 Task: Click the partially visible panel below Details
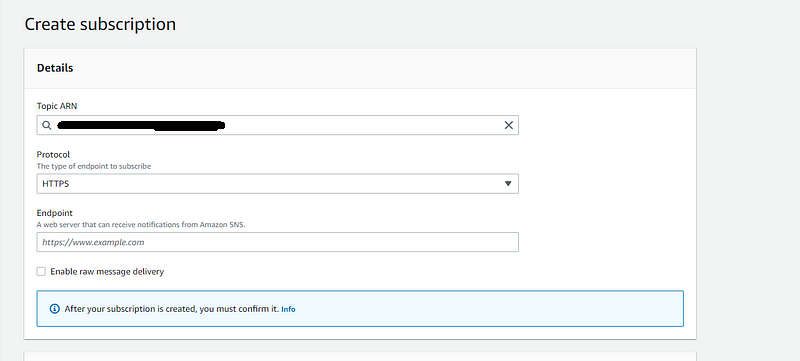360,356
